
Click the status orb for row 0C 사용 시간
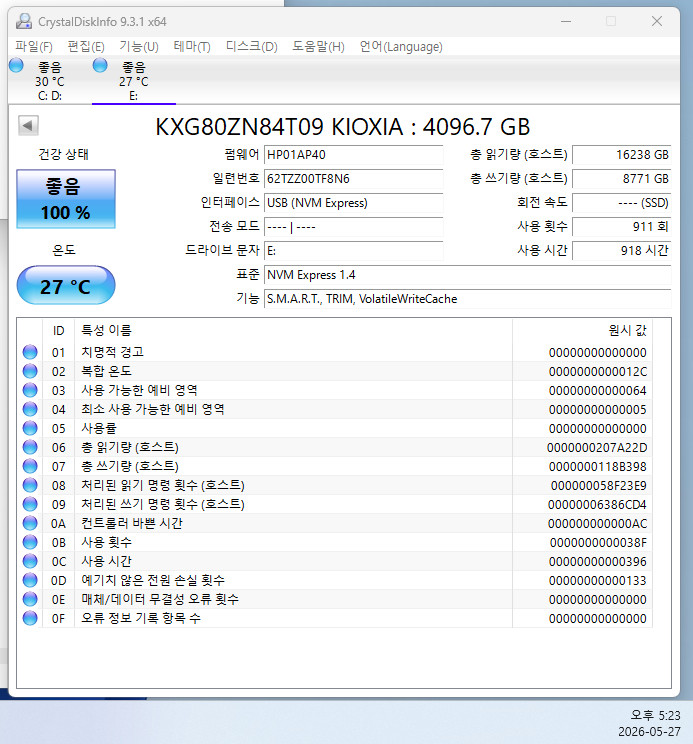tap(30, 561)
